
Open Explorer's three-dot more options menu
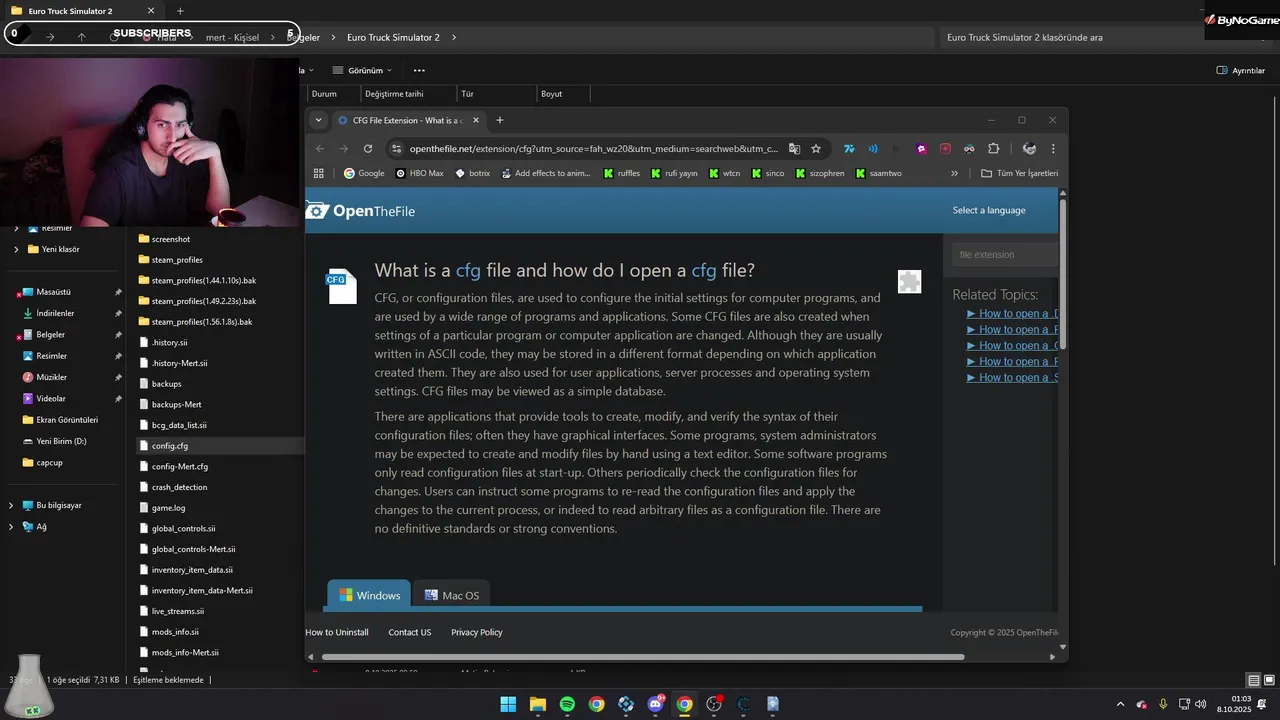tap(419, 70)
